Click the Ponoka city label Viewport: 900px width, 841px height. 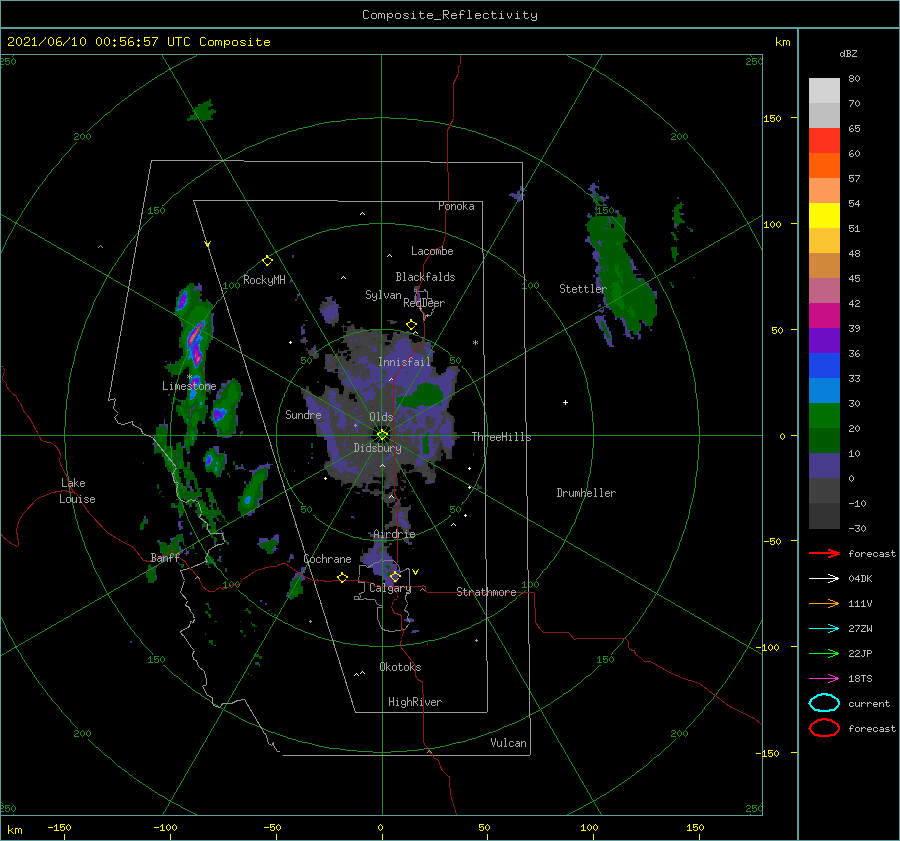pos(456,206)
